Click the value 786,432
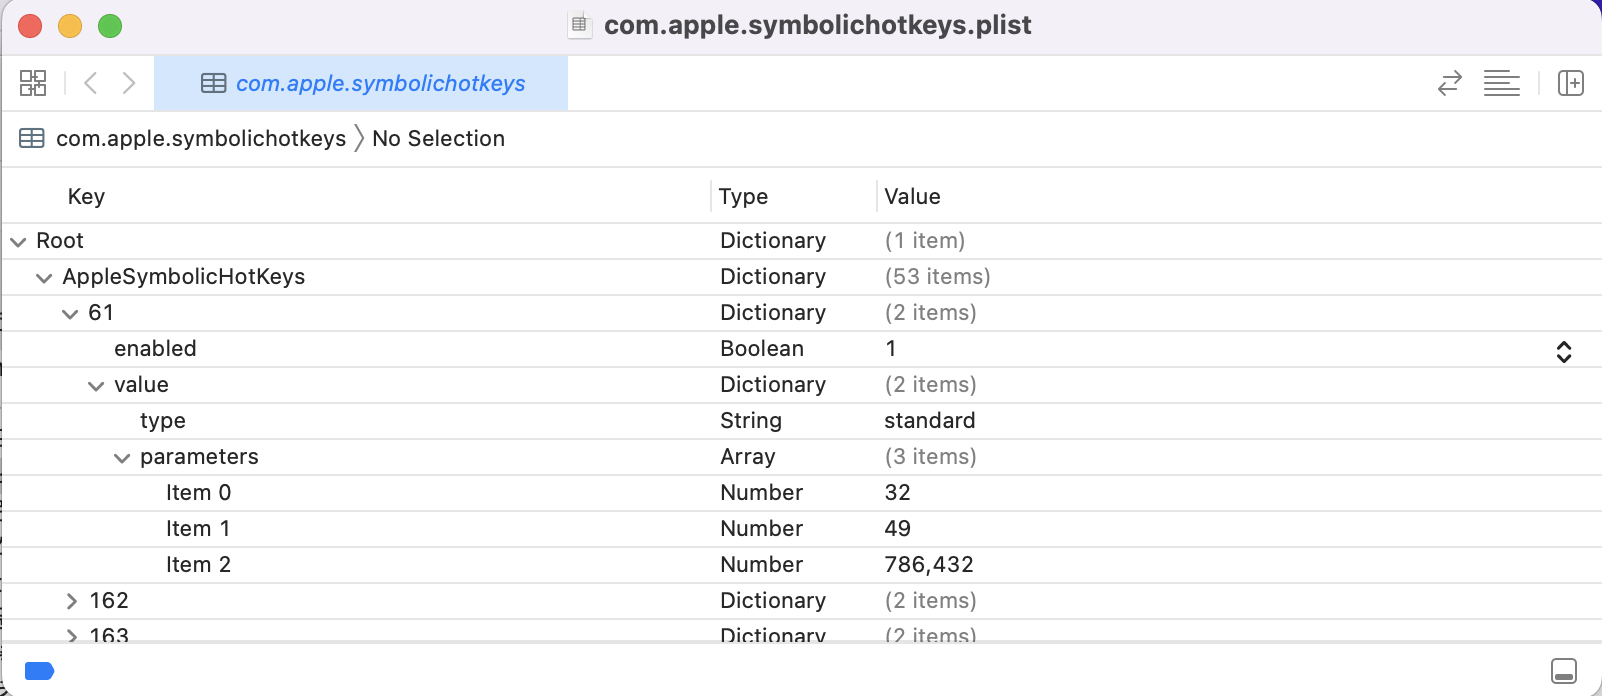This screenshot has width=1602, height=696. 929,565
